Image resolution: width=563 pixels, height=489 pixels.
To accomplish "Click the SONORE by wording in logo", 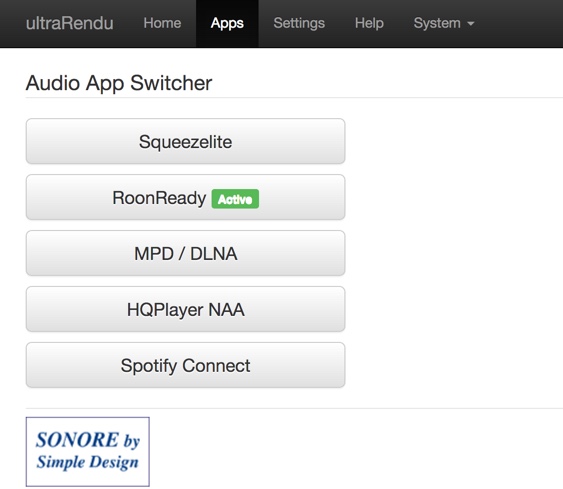I will tap(88, 440).
